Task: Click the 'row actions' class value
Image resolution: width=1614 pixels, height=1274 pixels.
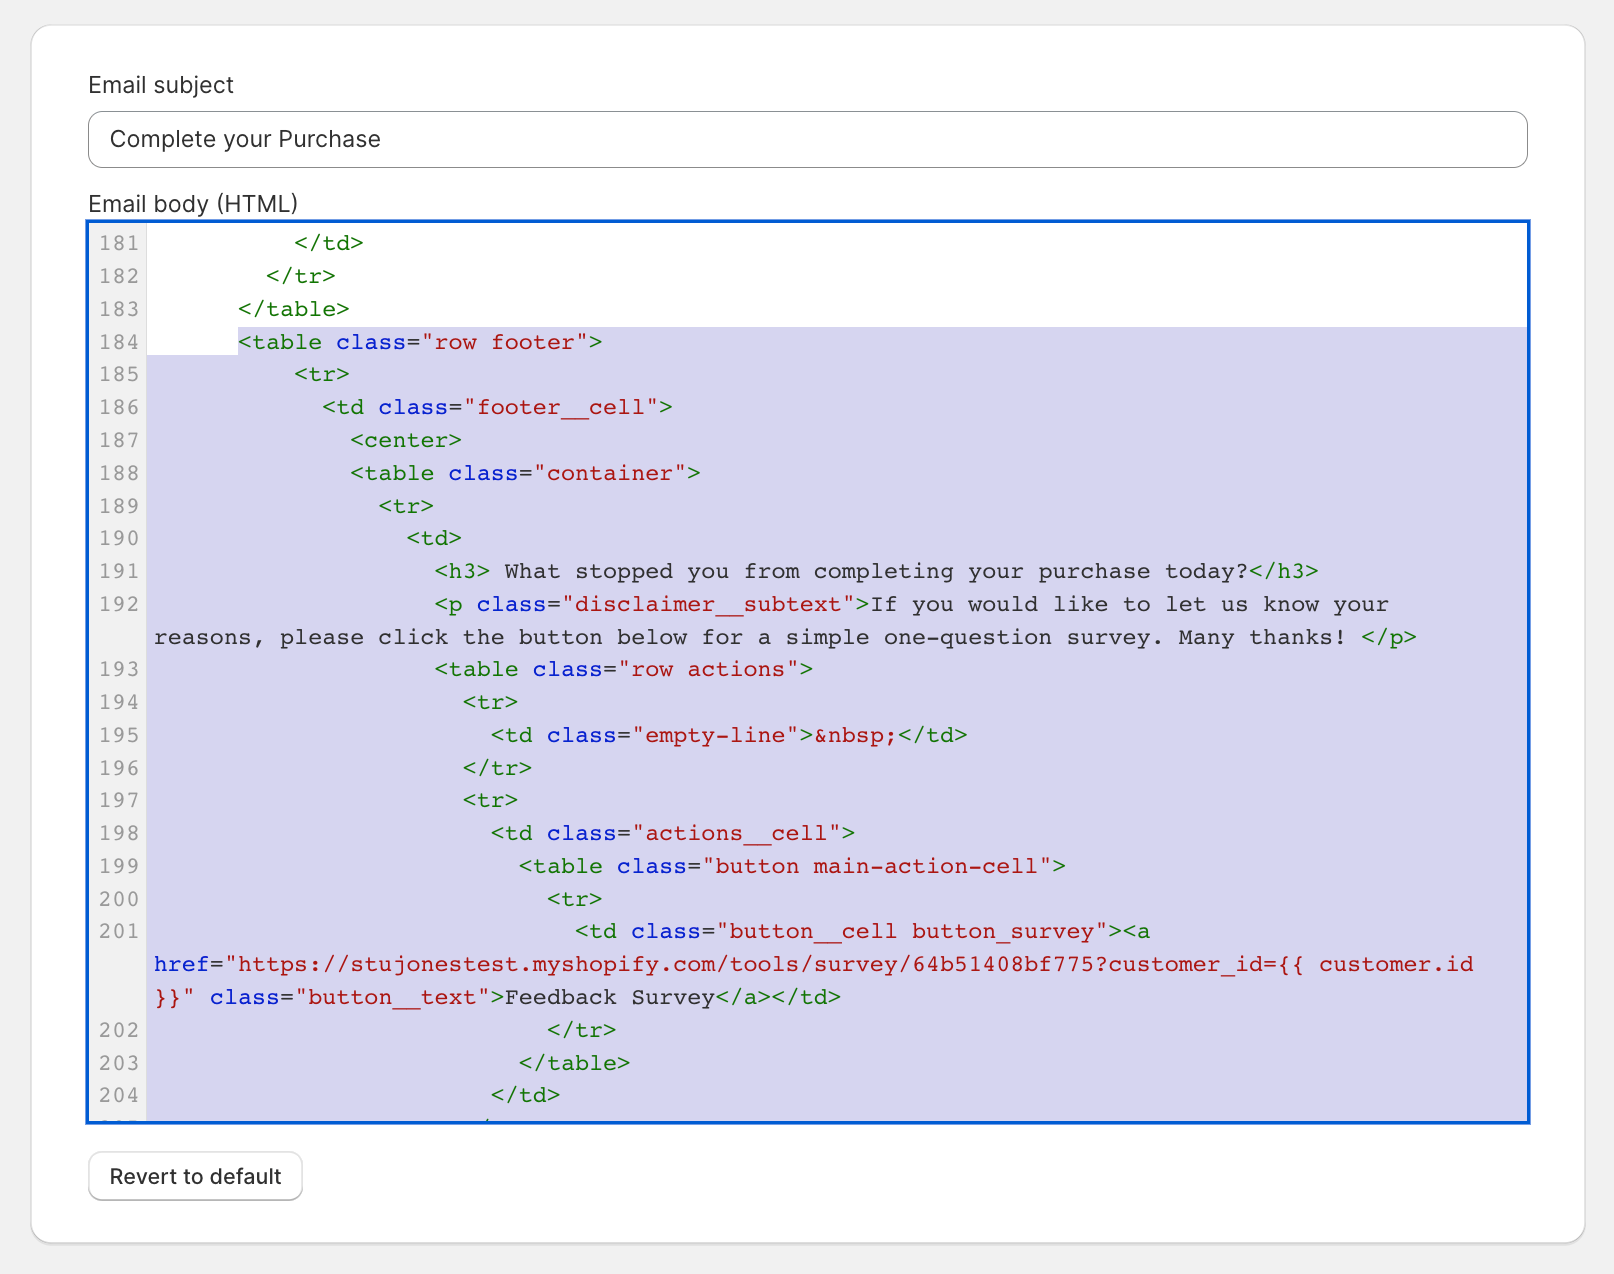Action: coord(708,669)
